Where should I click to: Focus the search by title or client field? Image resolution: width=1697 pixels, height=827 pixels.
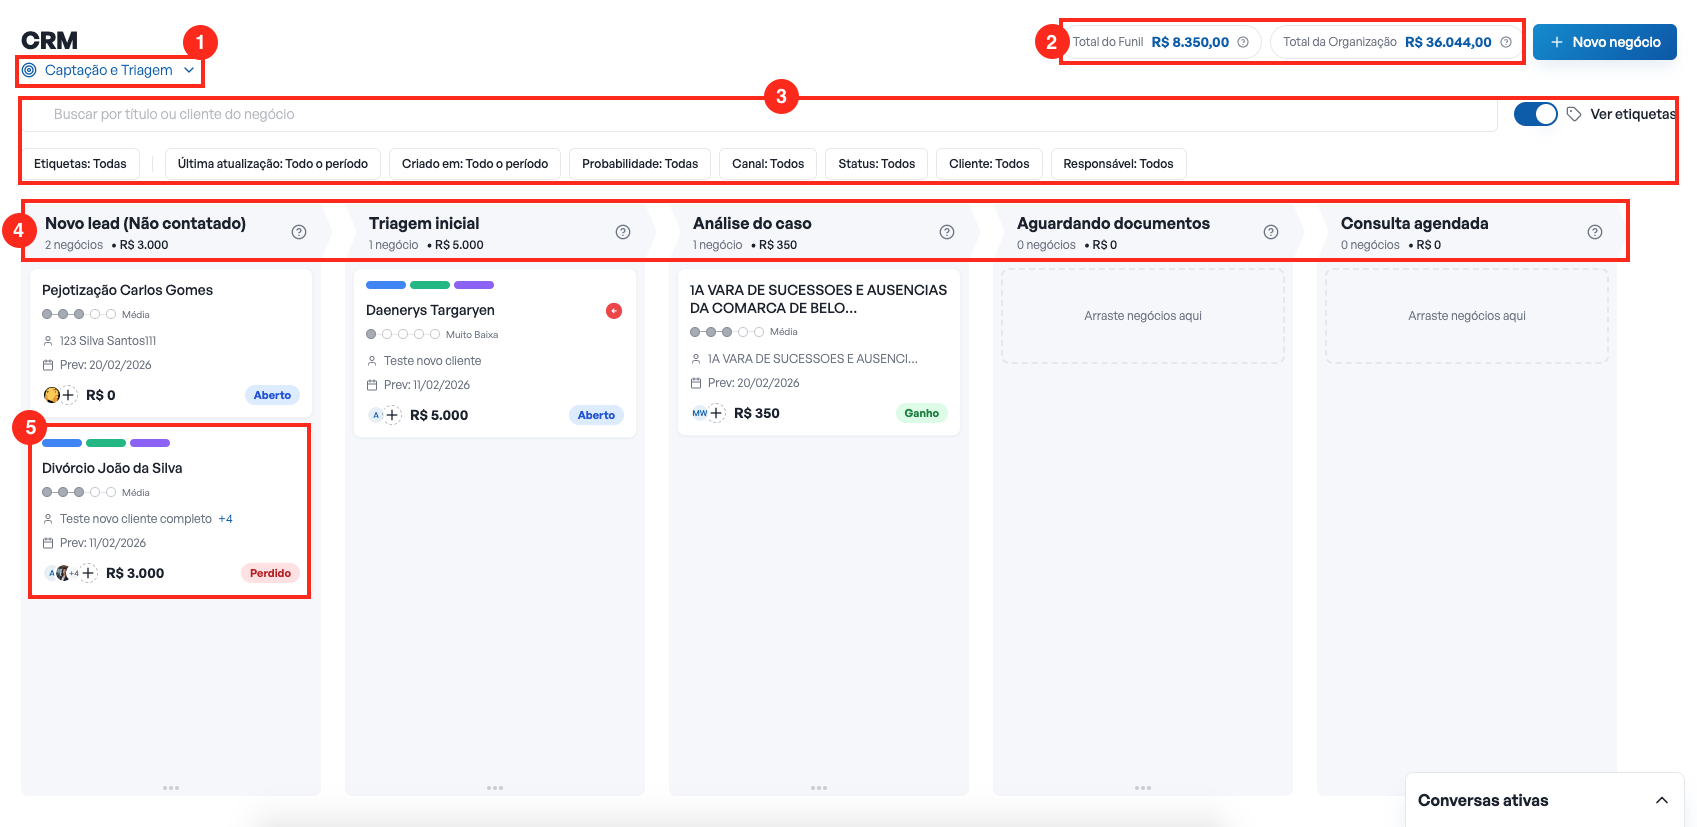[760, 114]
